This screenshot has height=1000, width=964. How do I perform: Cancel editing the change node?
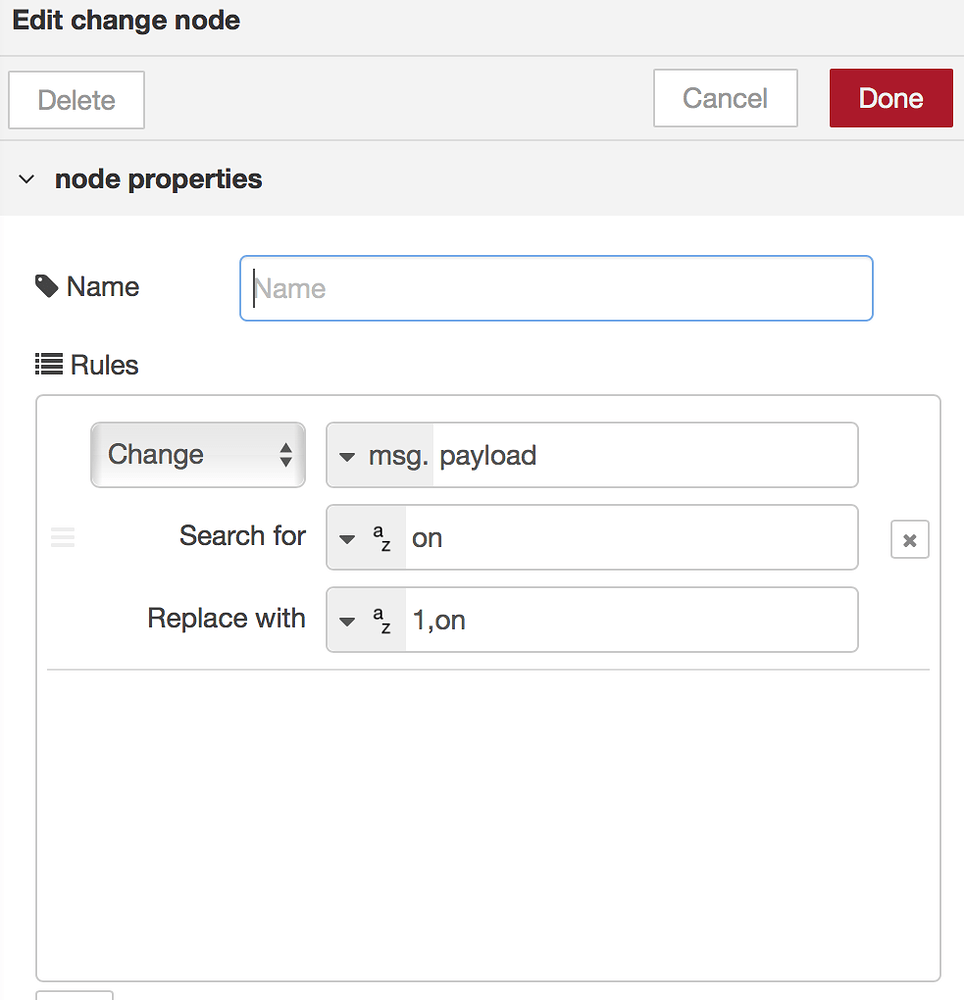pos(725,98)
